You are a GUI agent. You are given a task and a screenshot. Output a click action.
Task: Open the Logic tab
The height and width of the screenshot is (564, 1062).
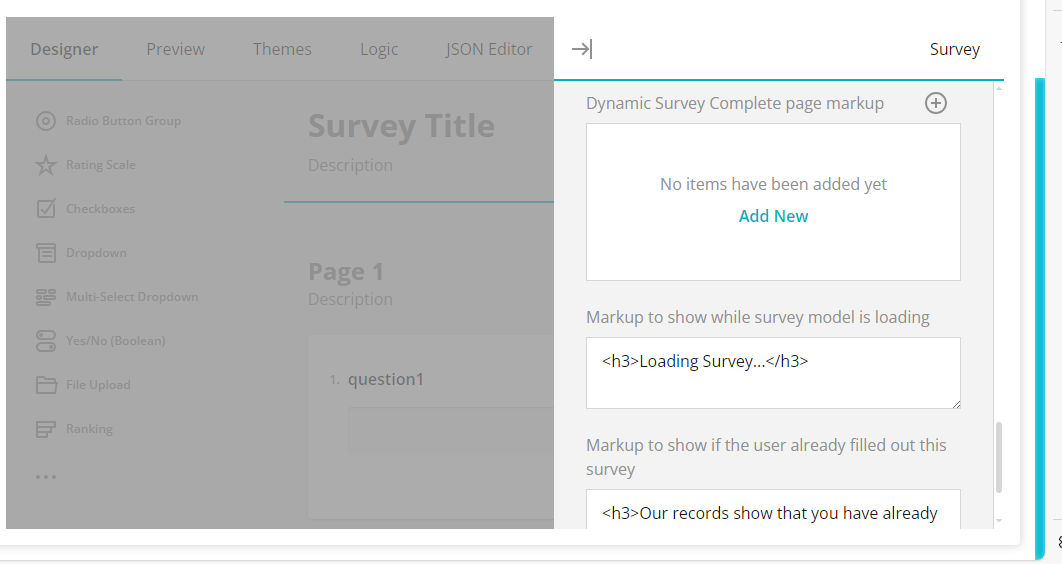click(x=379, y=49)
